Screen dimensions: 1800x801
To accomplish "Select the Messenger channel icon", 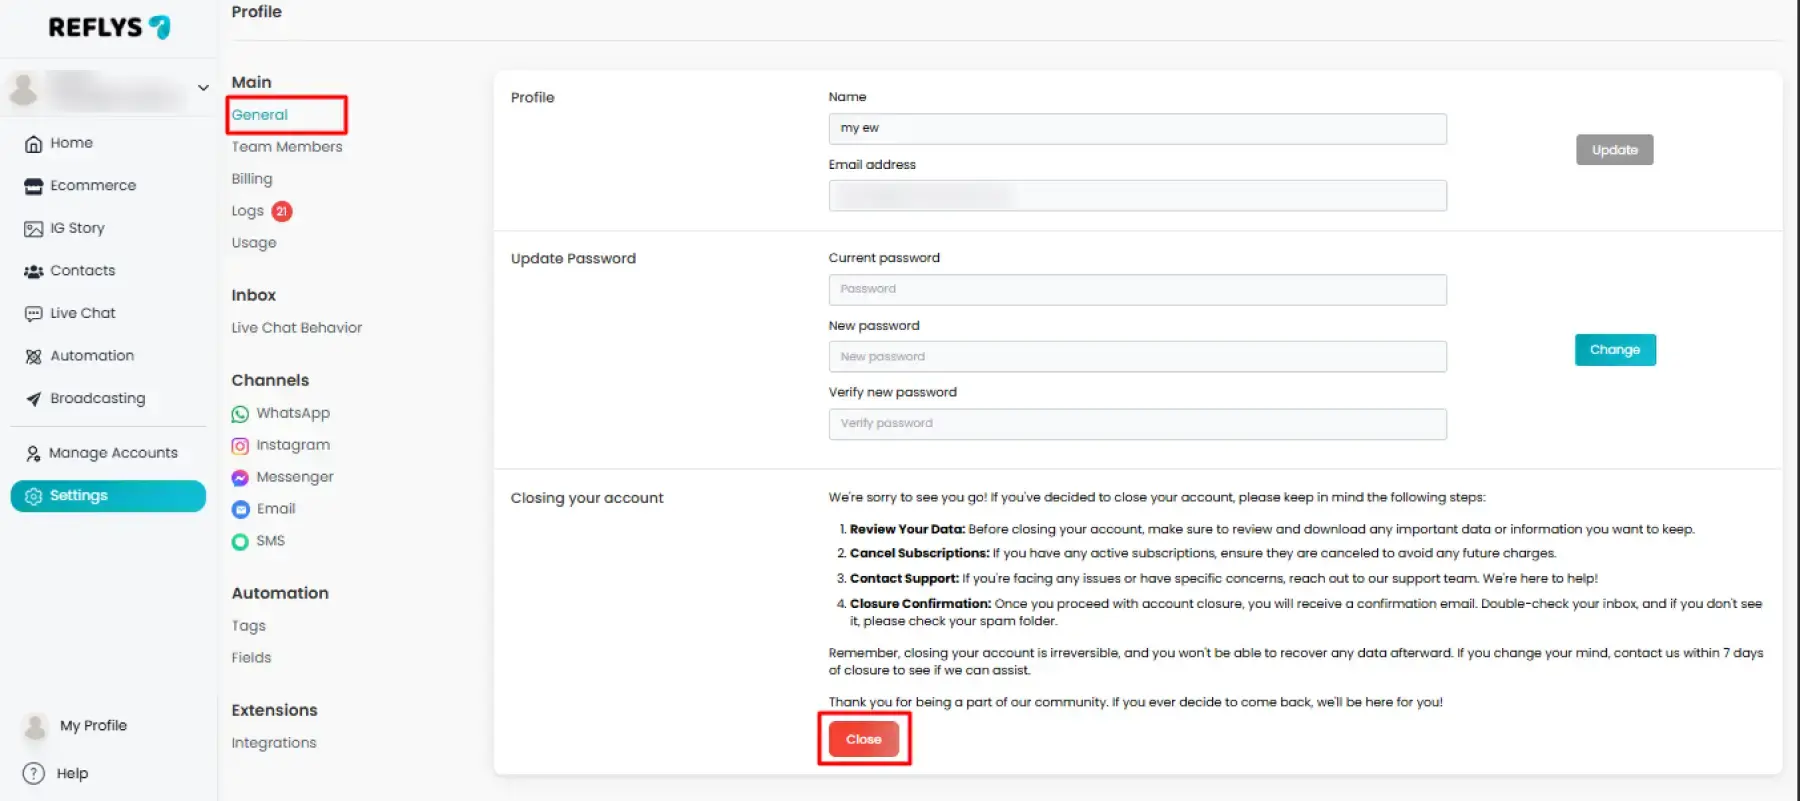I will click(x=240, y=478).
